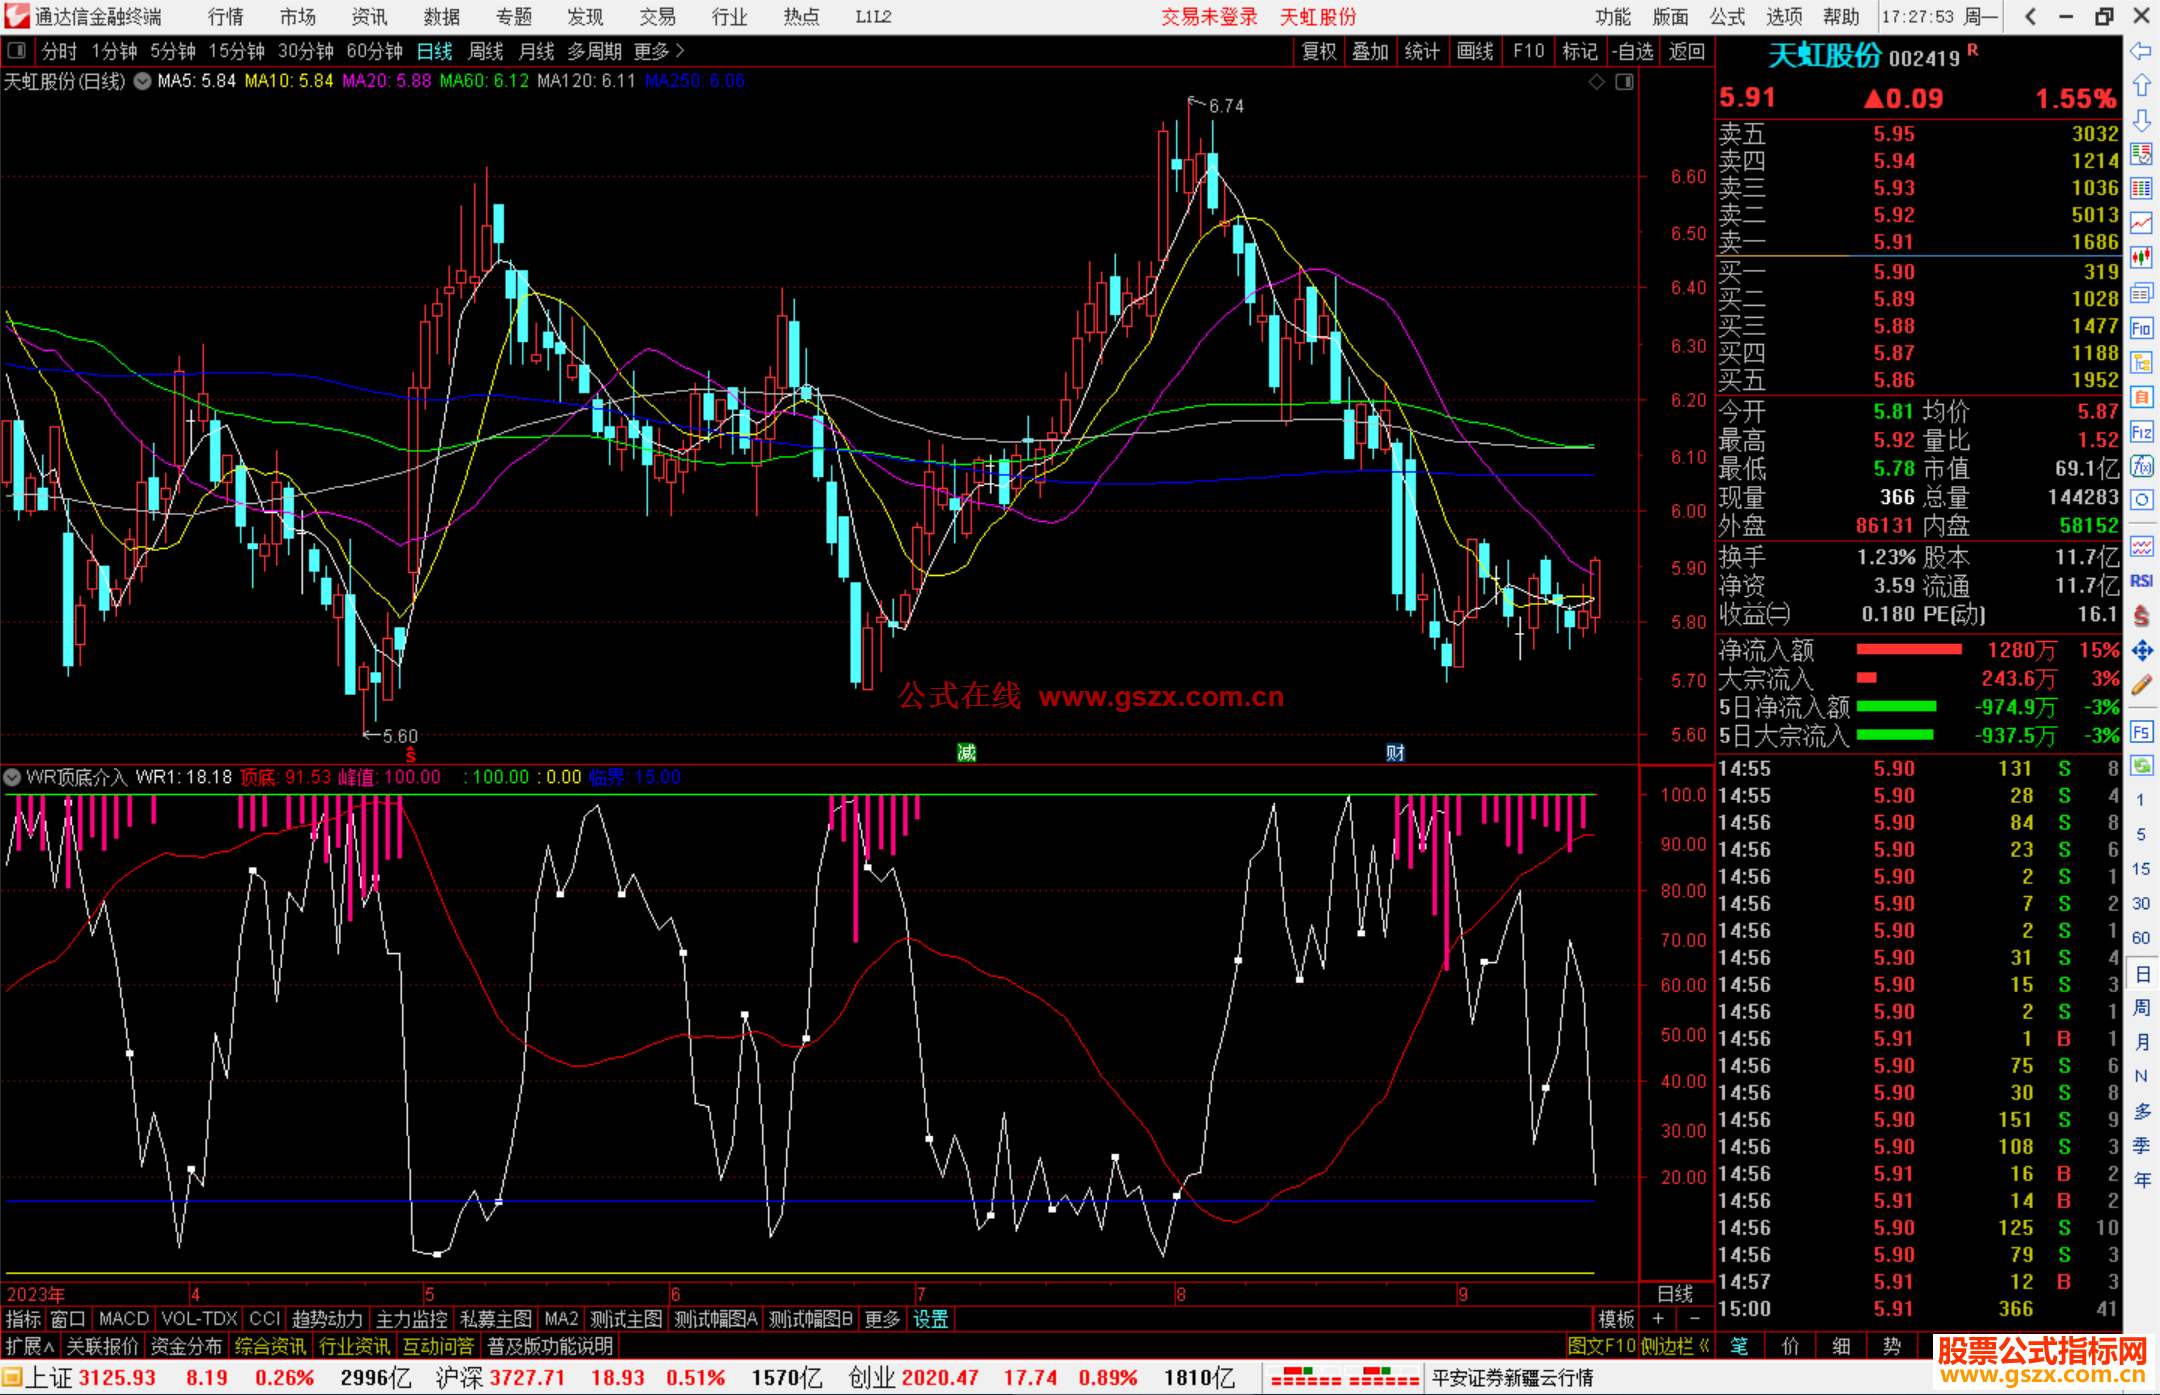The image size is (2160, 1395).
Task: Click the back arrow icon in right sidebar
Action: click(2140, 51)
